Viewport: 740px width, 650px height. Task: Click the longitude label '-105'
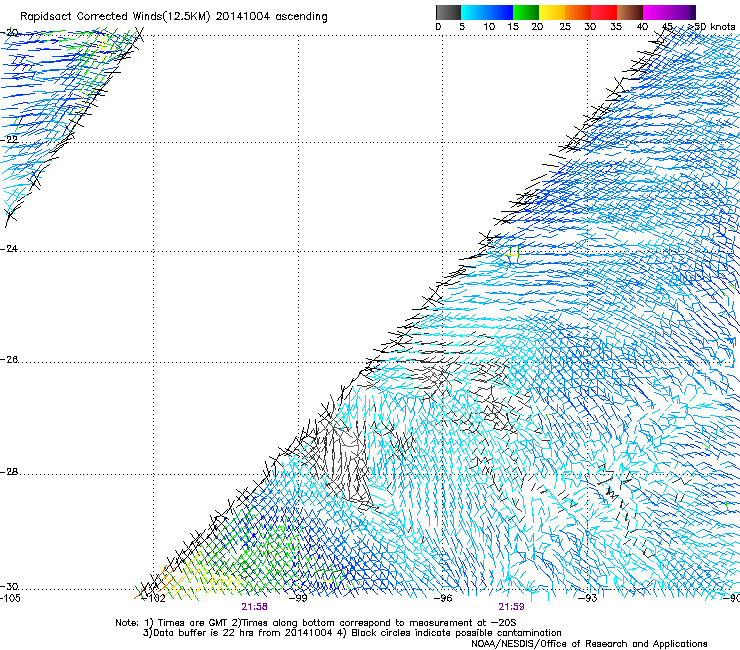tap(10, 598)
